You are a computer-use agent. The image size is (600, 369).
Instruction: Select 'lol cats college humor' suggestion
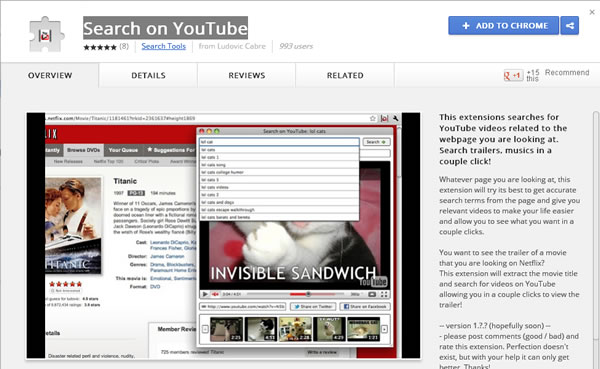(279, 172)
